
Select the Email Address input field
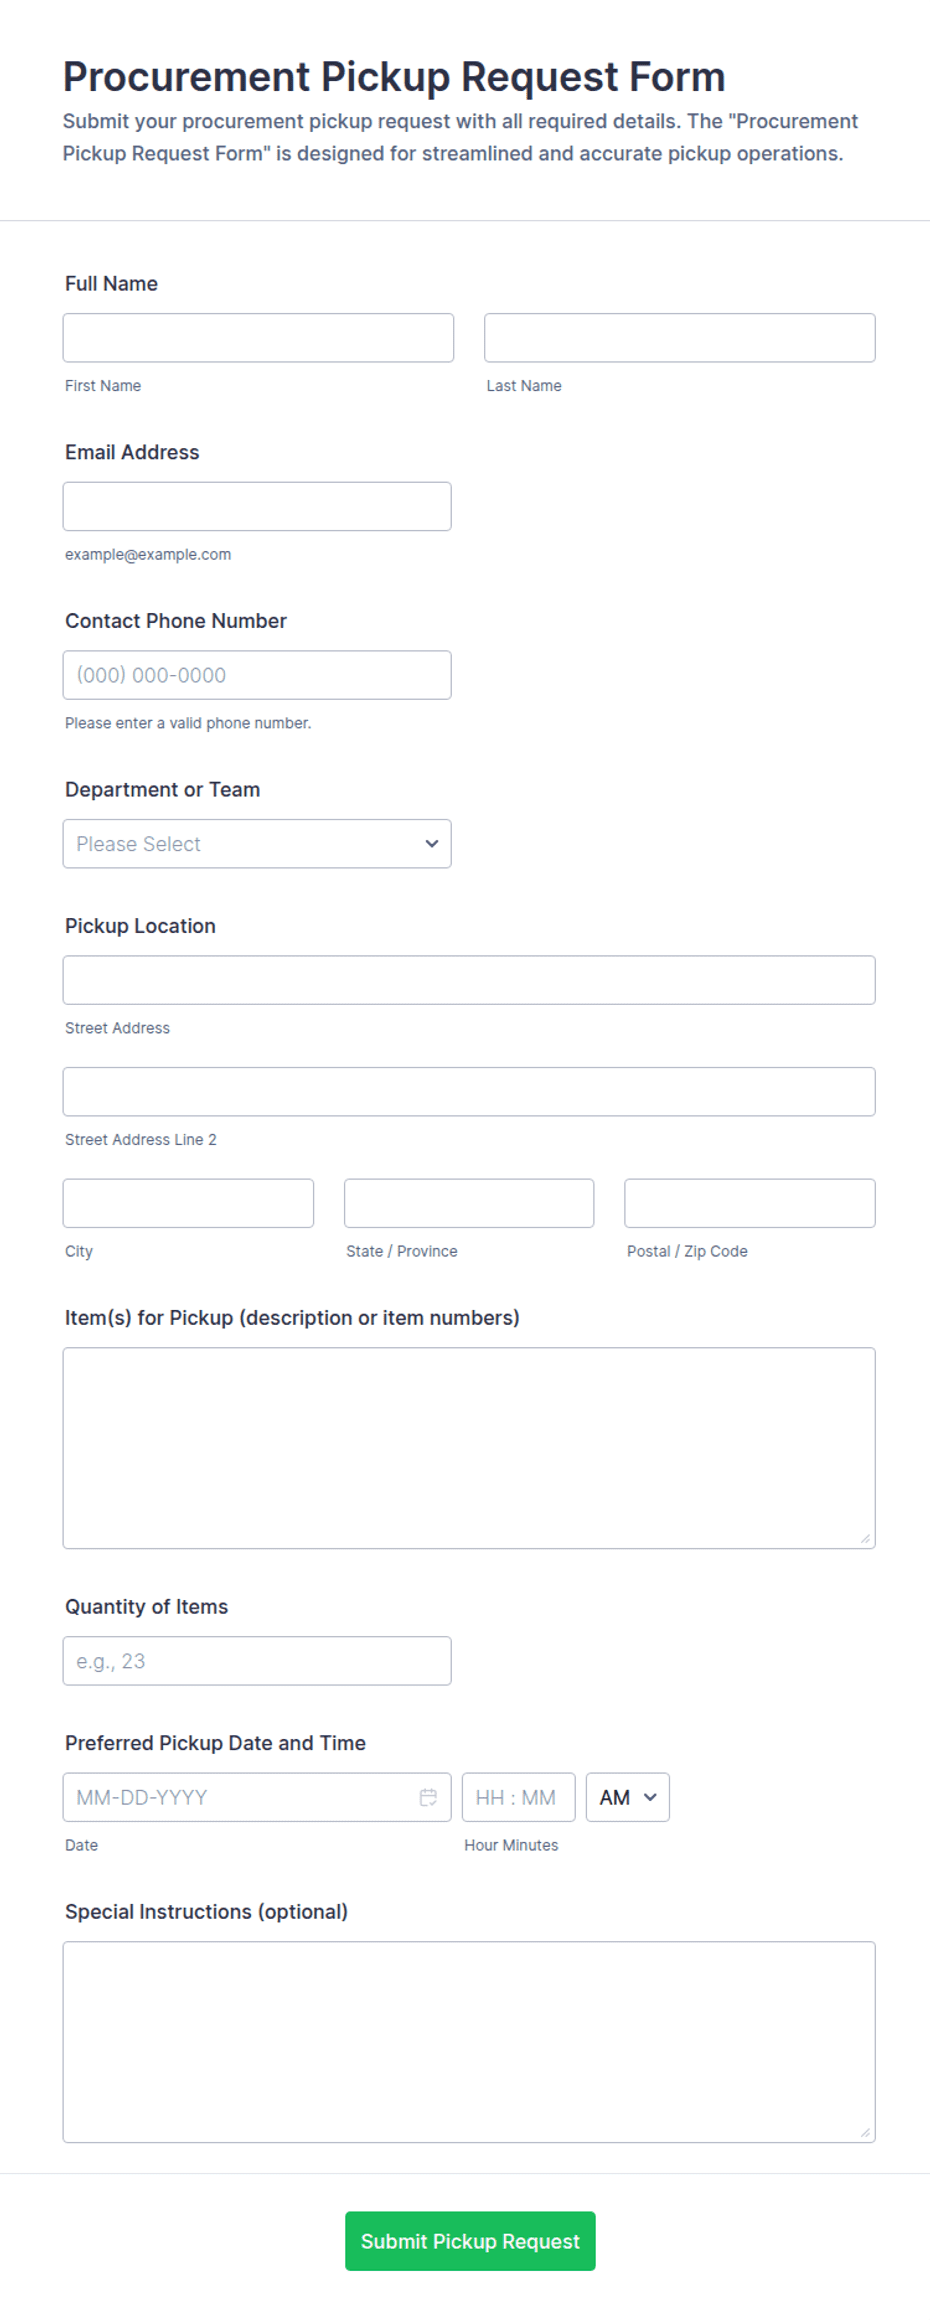pos(257,506)
